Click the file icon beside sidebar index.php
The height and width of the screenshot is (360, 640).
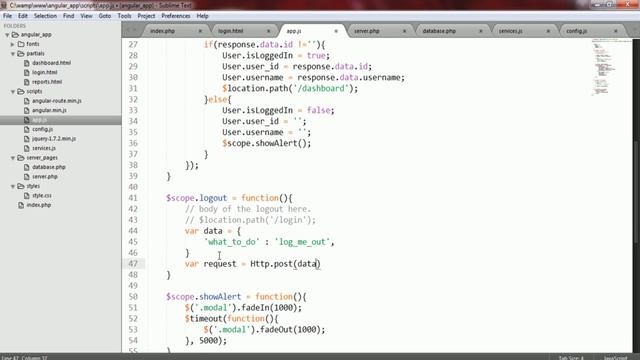pyautogui.click(x=21, y=205)
